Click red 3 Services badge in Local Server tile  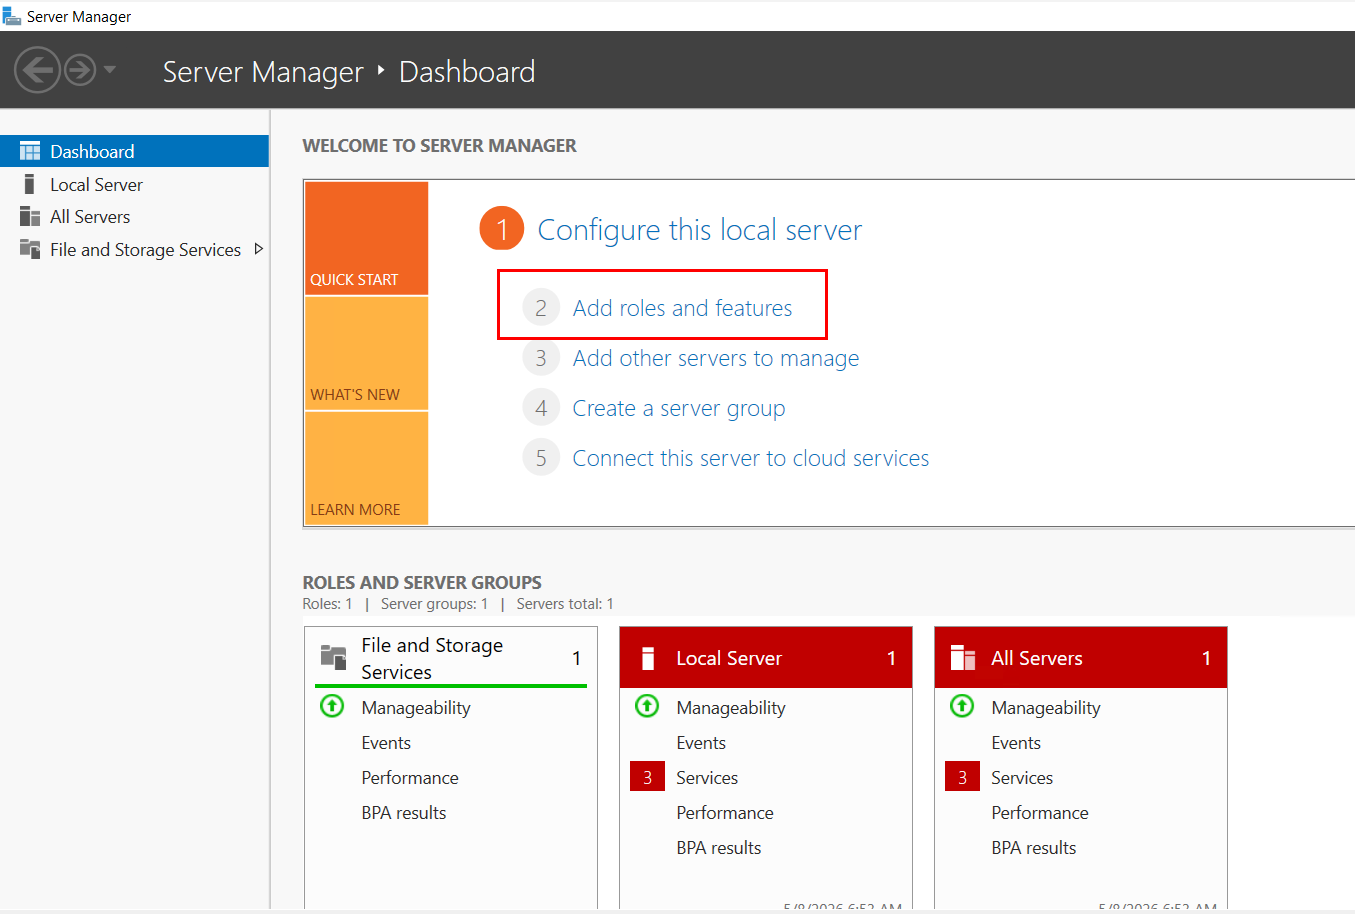point(647,777)
